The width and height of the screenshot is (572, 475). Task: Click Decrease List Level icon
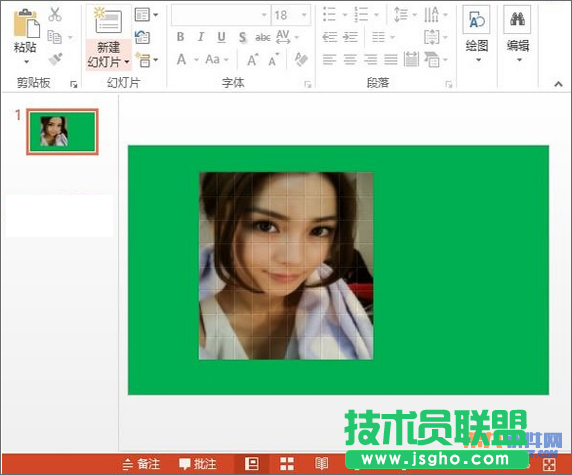coord(330,37)
